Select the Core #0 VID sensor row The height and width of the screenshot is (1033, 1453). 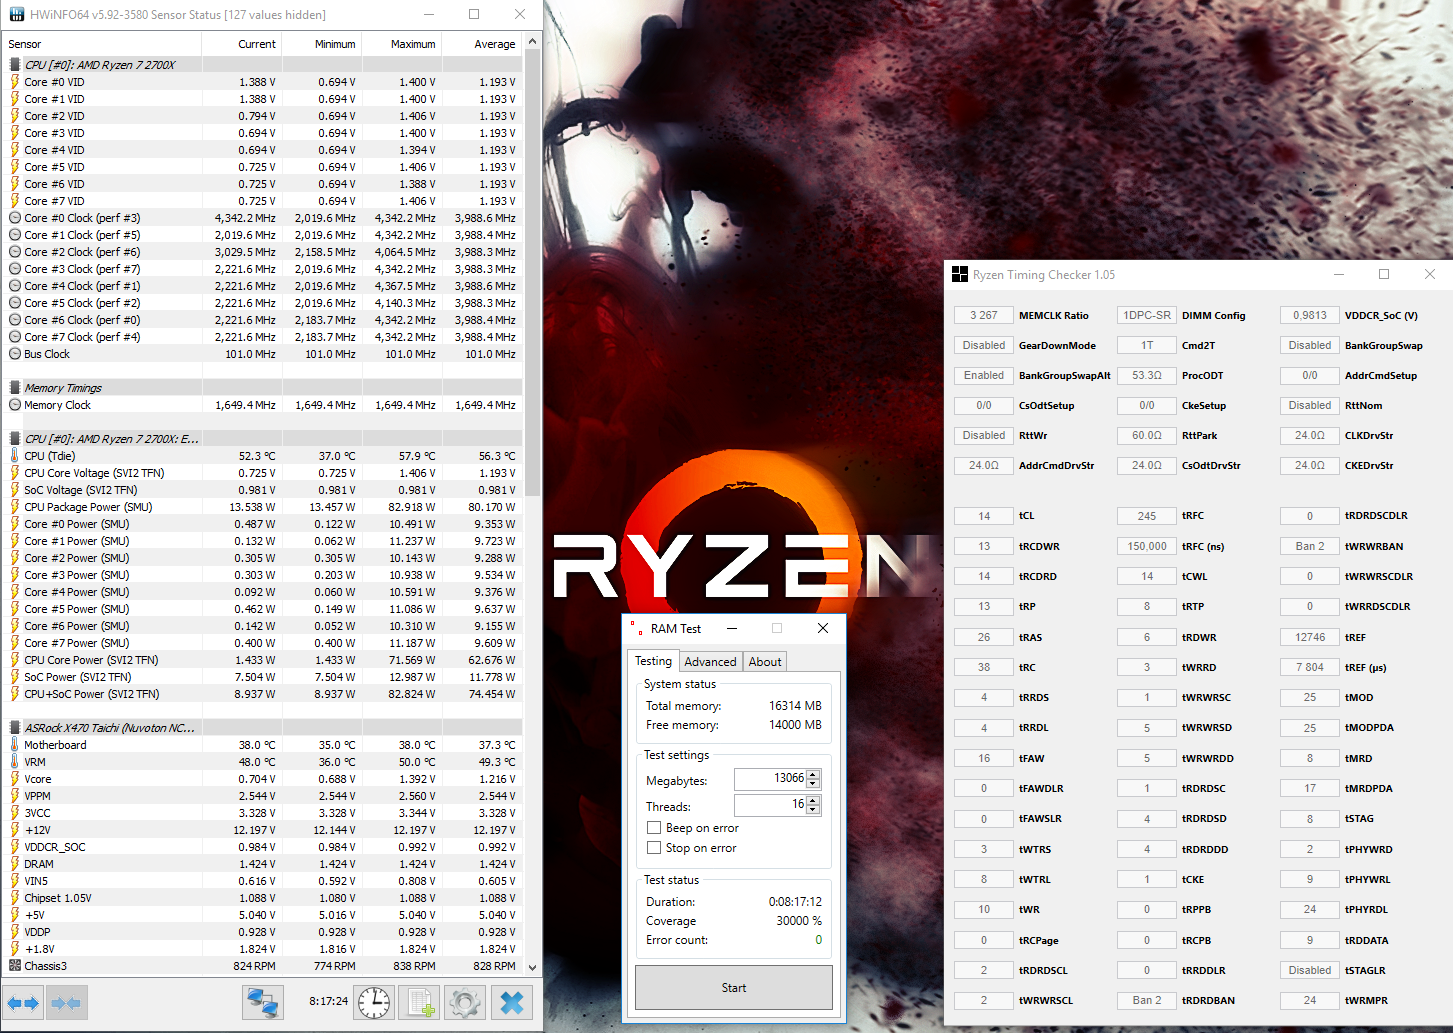263,82
